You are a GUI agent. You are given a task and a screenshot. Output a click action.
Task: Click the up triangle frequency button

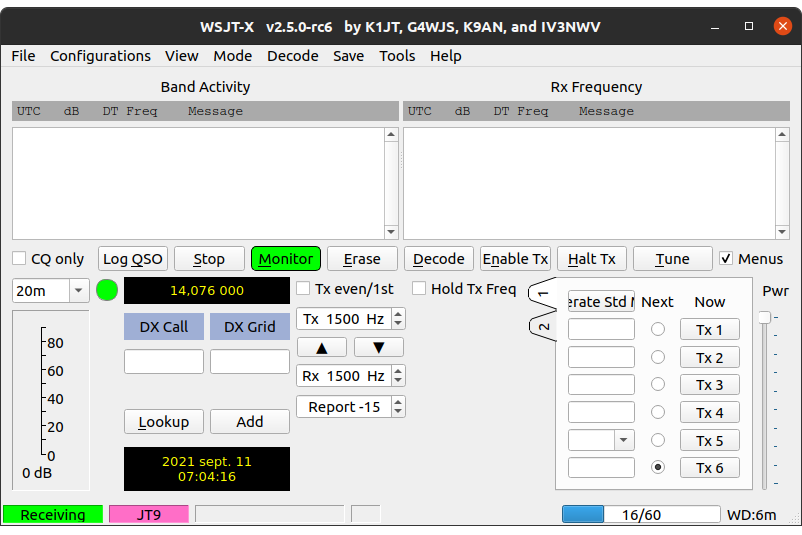point(322,348)
